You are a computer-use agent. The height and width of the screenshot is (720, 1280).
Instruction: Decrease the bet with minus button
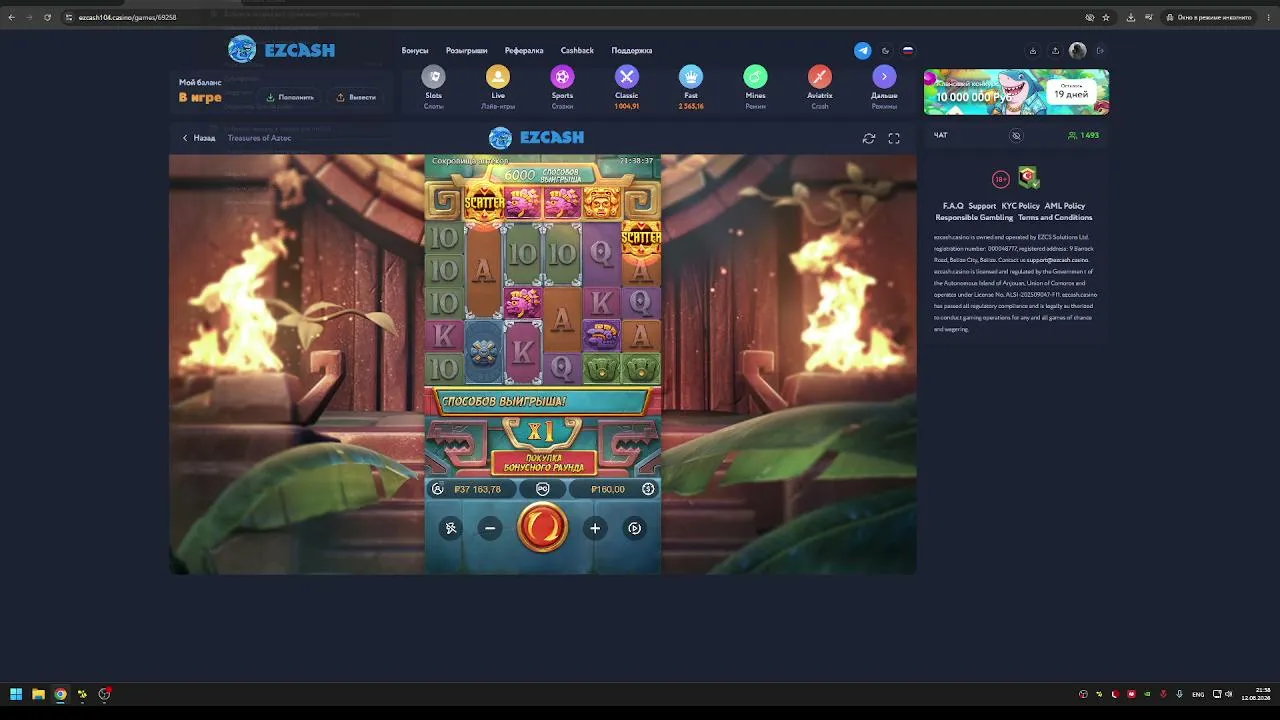489,528
